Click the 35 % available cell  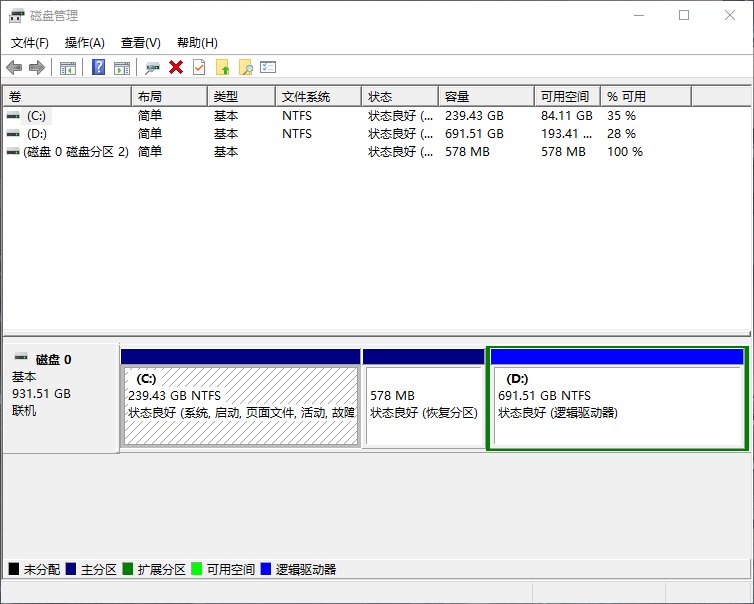point(621,116)
